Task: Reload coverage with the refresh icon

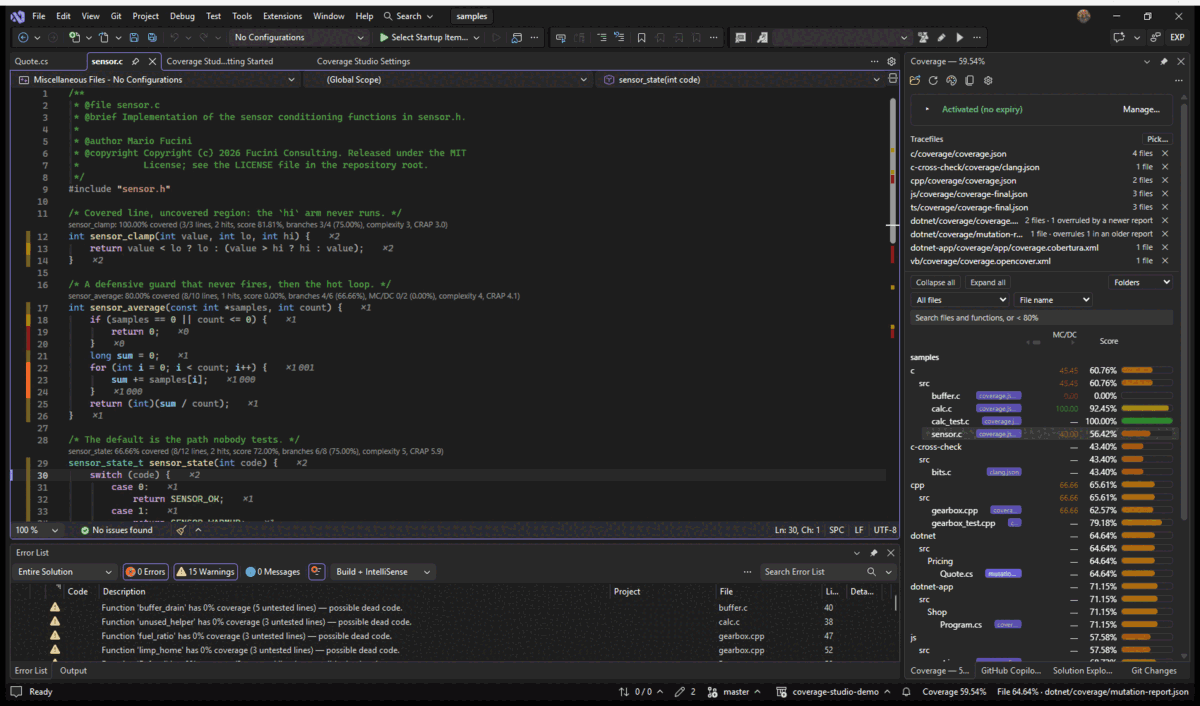Action: [933, 80]
